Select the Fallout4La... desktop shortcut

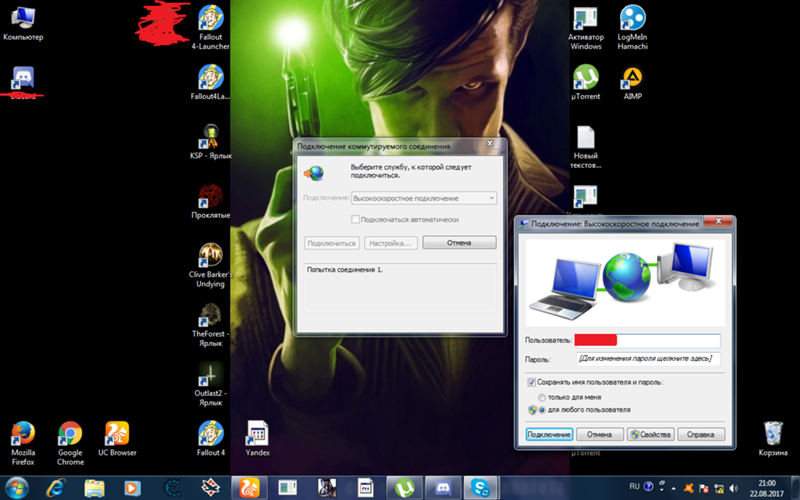click(x=210, y=82)
